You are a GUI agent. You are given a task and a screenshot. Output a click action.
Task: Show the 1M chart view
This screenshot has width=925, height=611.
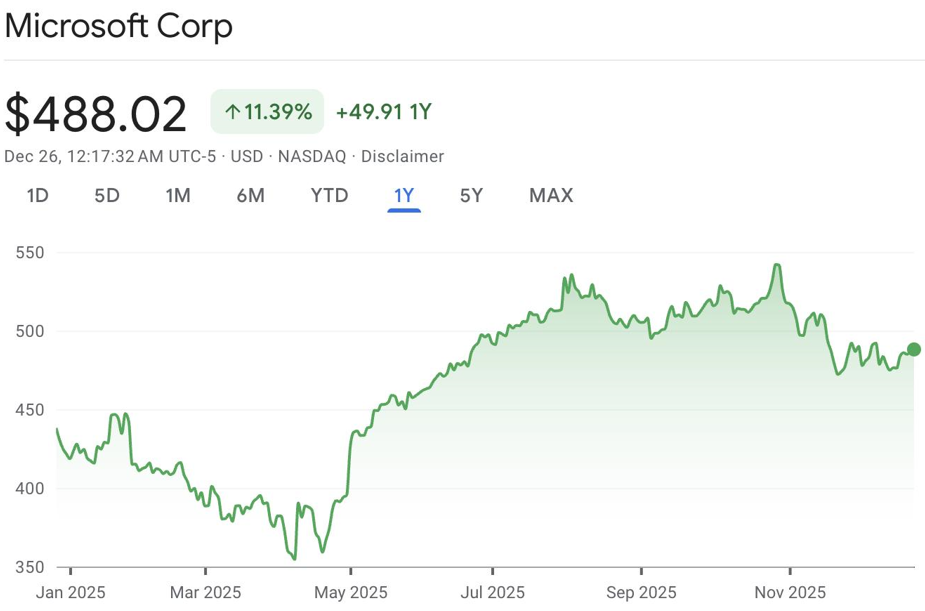point(178,195)
